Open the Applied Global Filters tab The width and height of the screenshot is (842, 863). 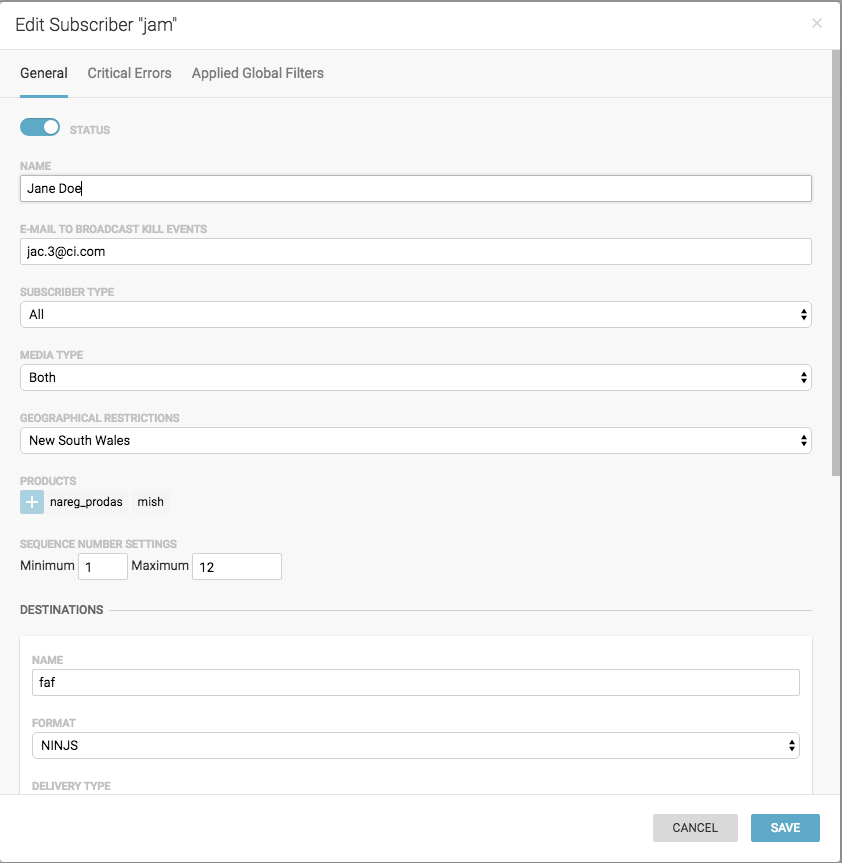click(257, 73)
